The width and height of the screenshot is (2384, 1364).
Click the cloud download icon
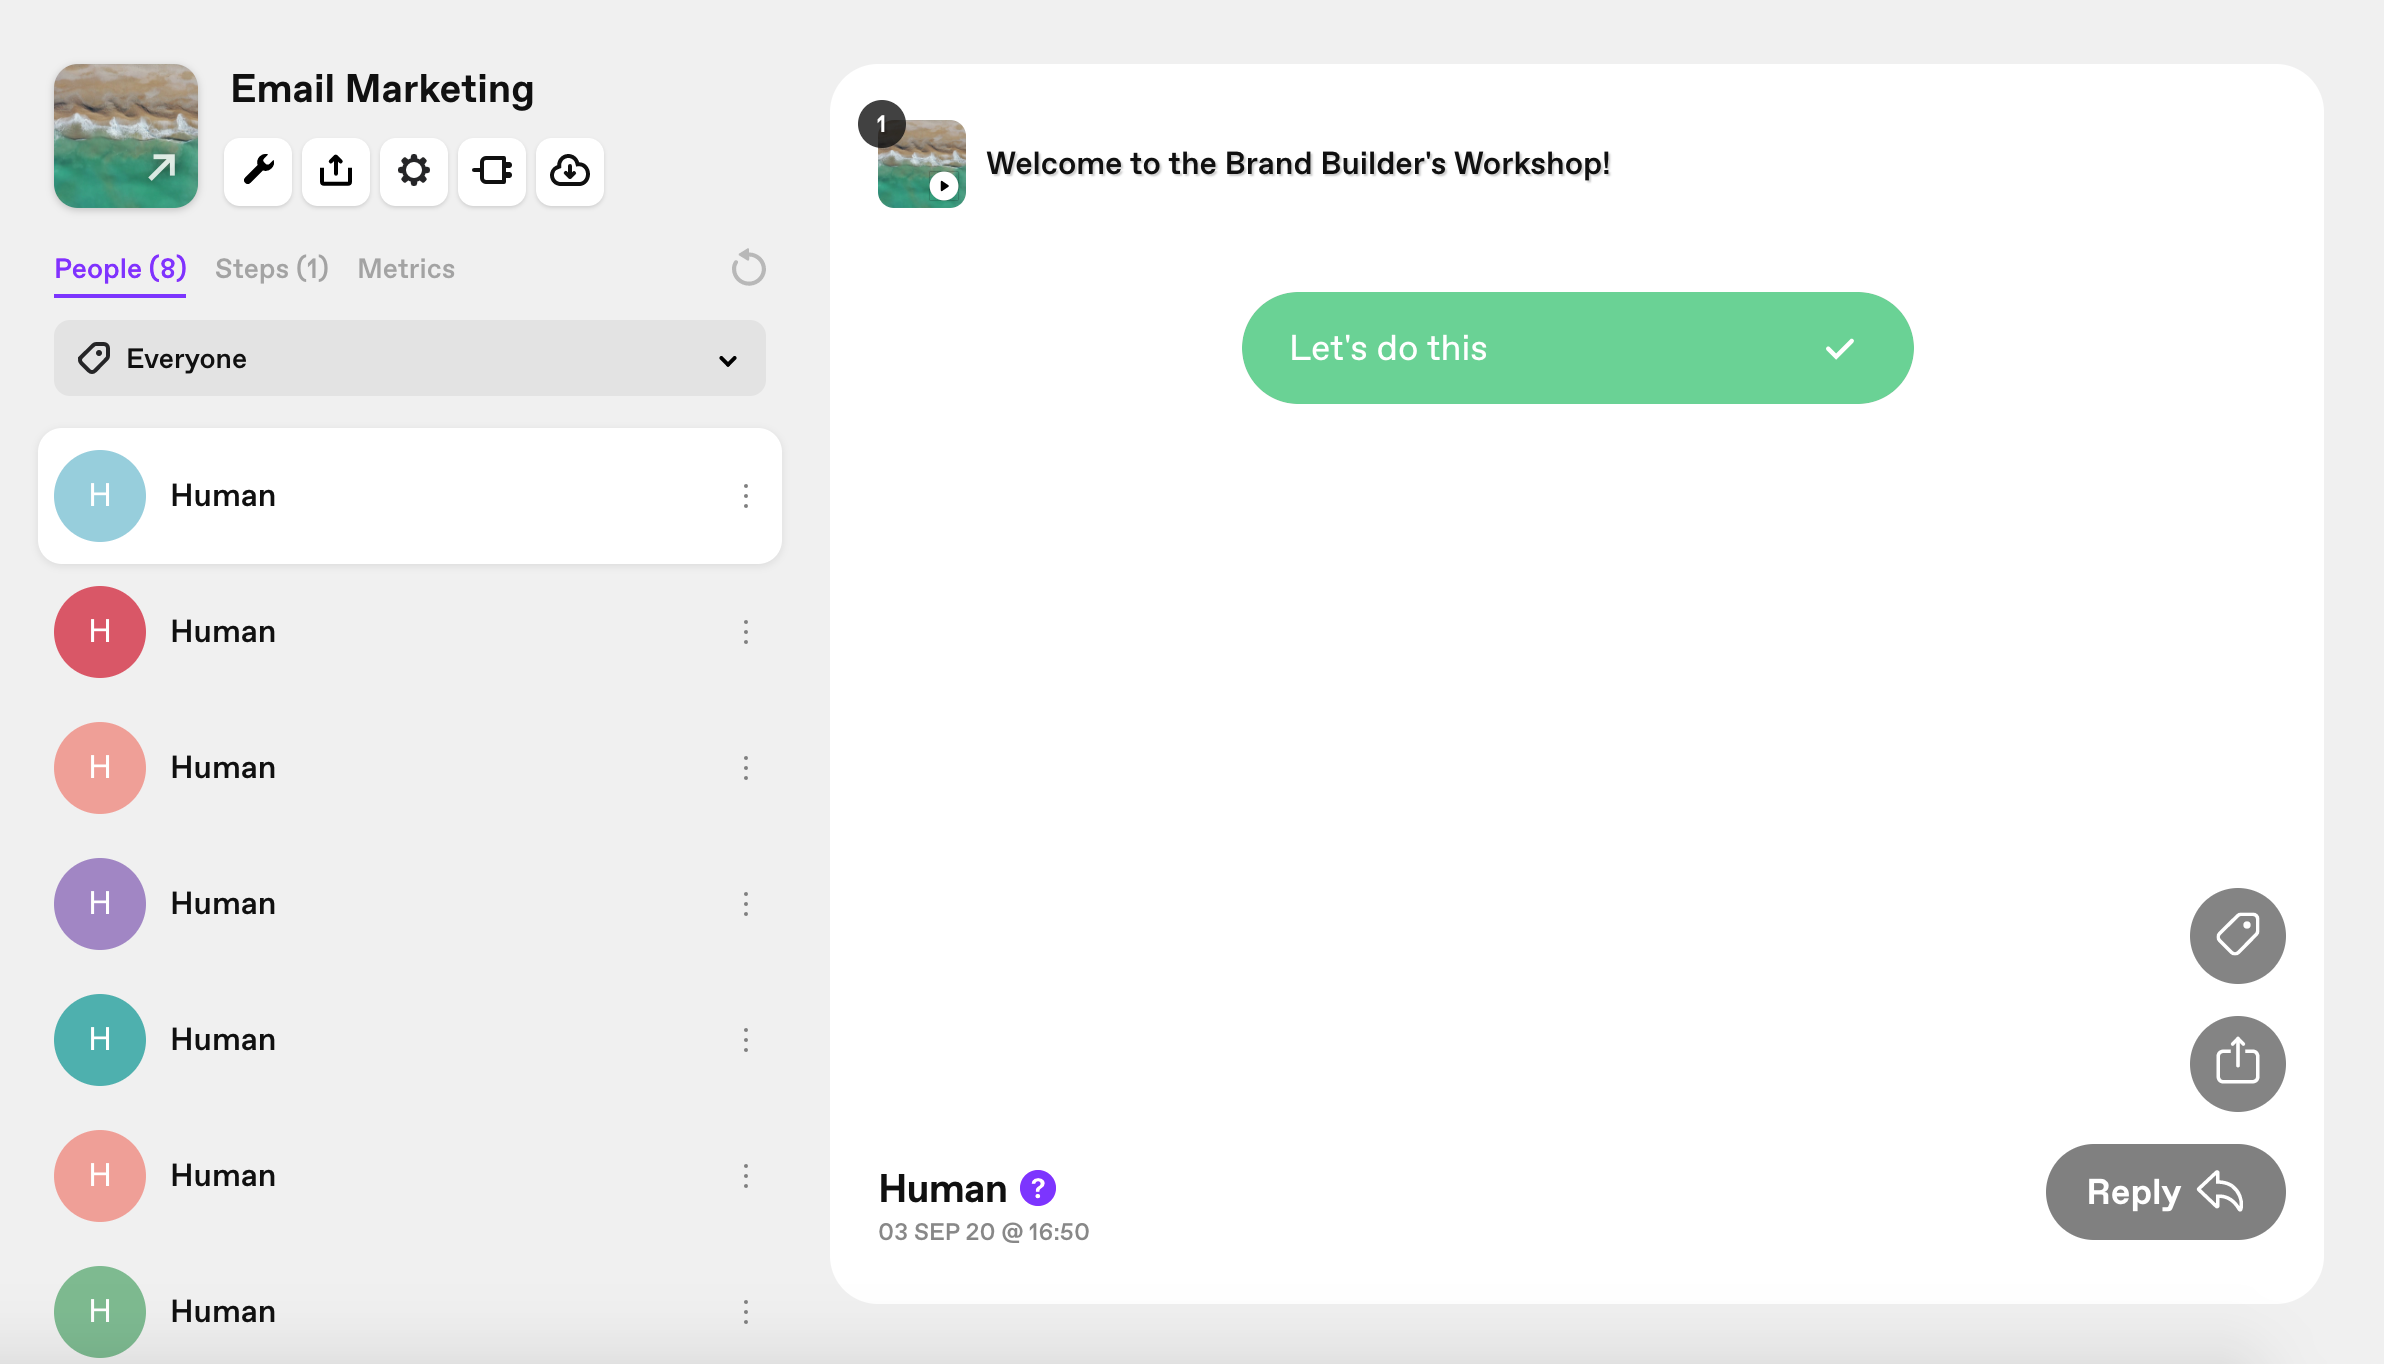tap(570, 171)
